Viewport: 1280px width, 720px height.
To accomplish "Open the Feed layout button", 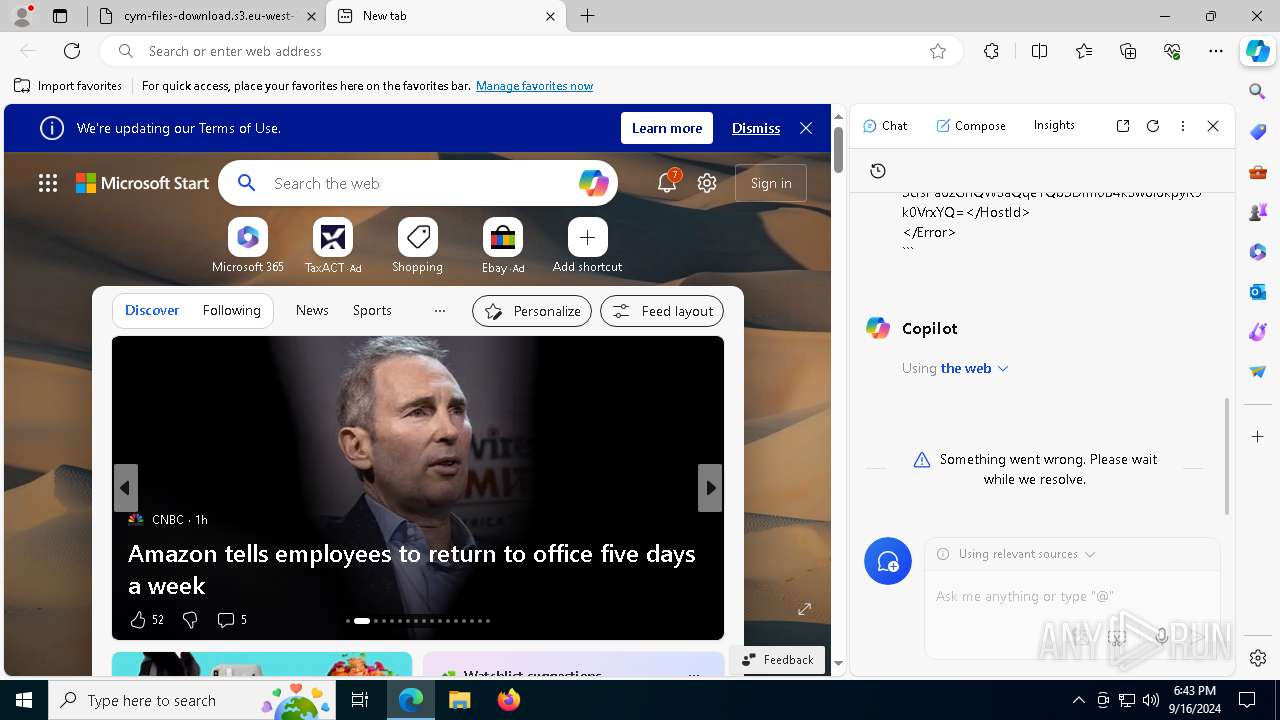I will pos(662,311).
